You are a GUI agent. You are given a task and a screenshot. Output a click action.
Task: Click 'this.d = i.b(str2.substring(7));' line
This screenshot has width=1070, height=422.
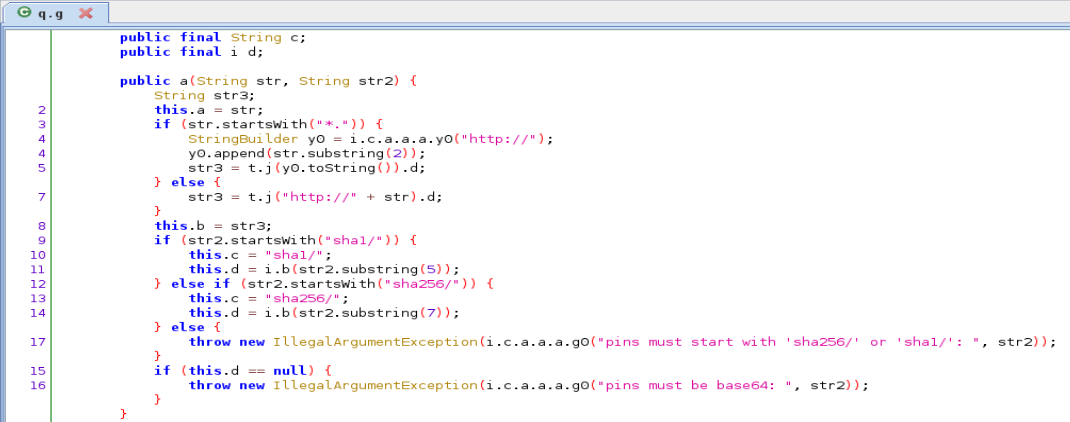tap(323, 313)
